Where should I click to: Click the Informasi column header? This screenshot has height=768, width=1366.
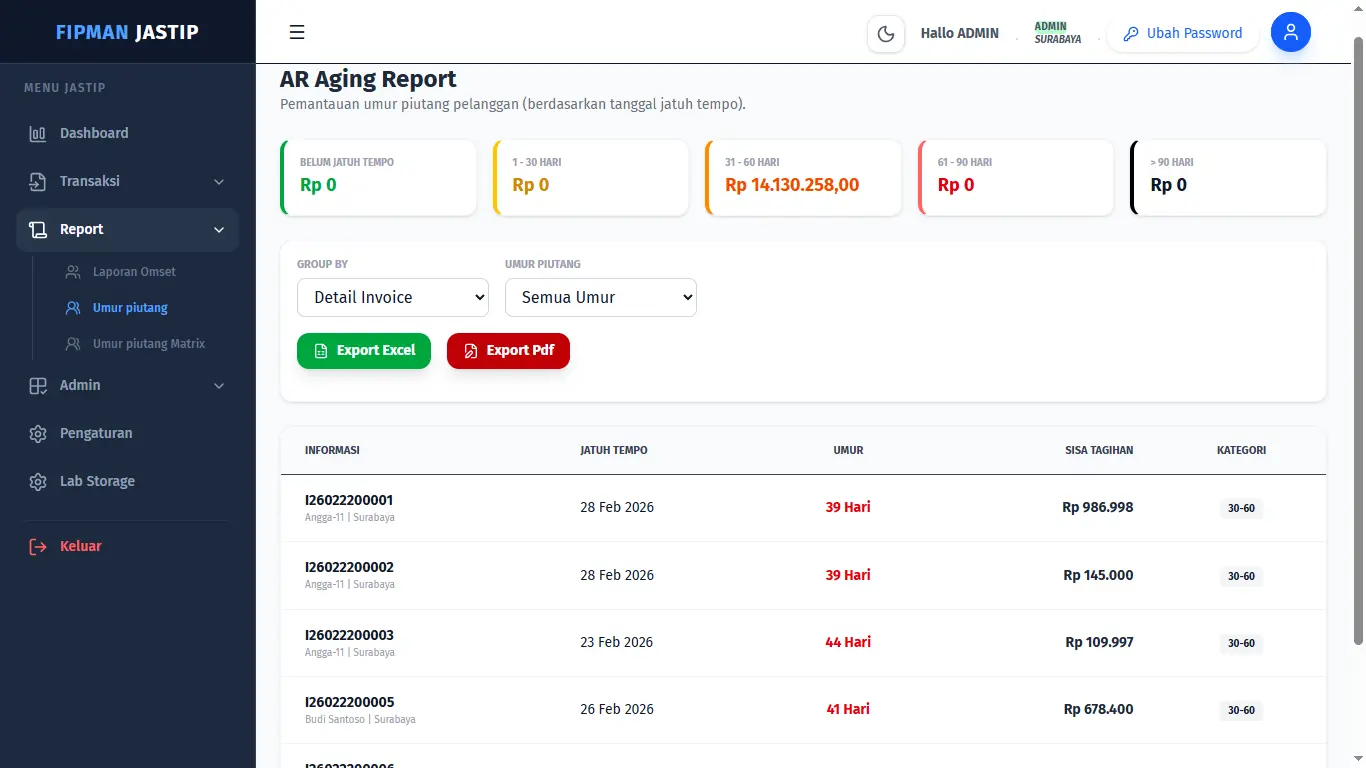[x=332, y=450]
